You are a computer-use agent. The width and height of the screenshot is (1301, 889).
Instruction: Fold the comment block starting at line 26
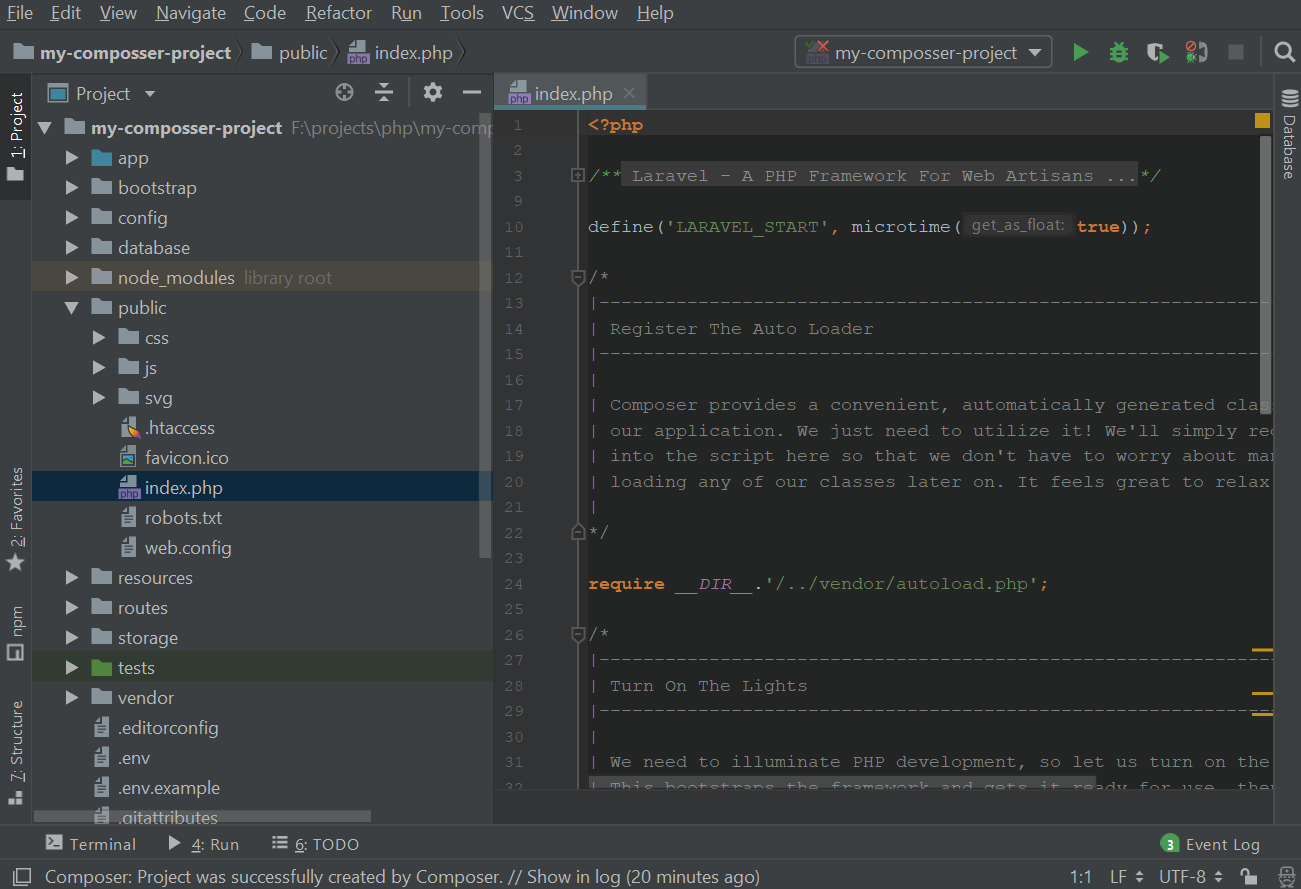[x=577, y=634]
